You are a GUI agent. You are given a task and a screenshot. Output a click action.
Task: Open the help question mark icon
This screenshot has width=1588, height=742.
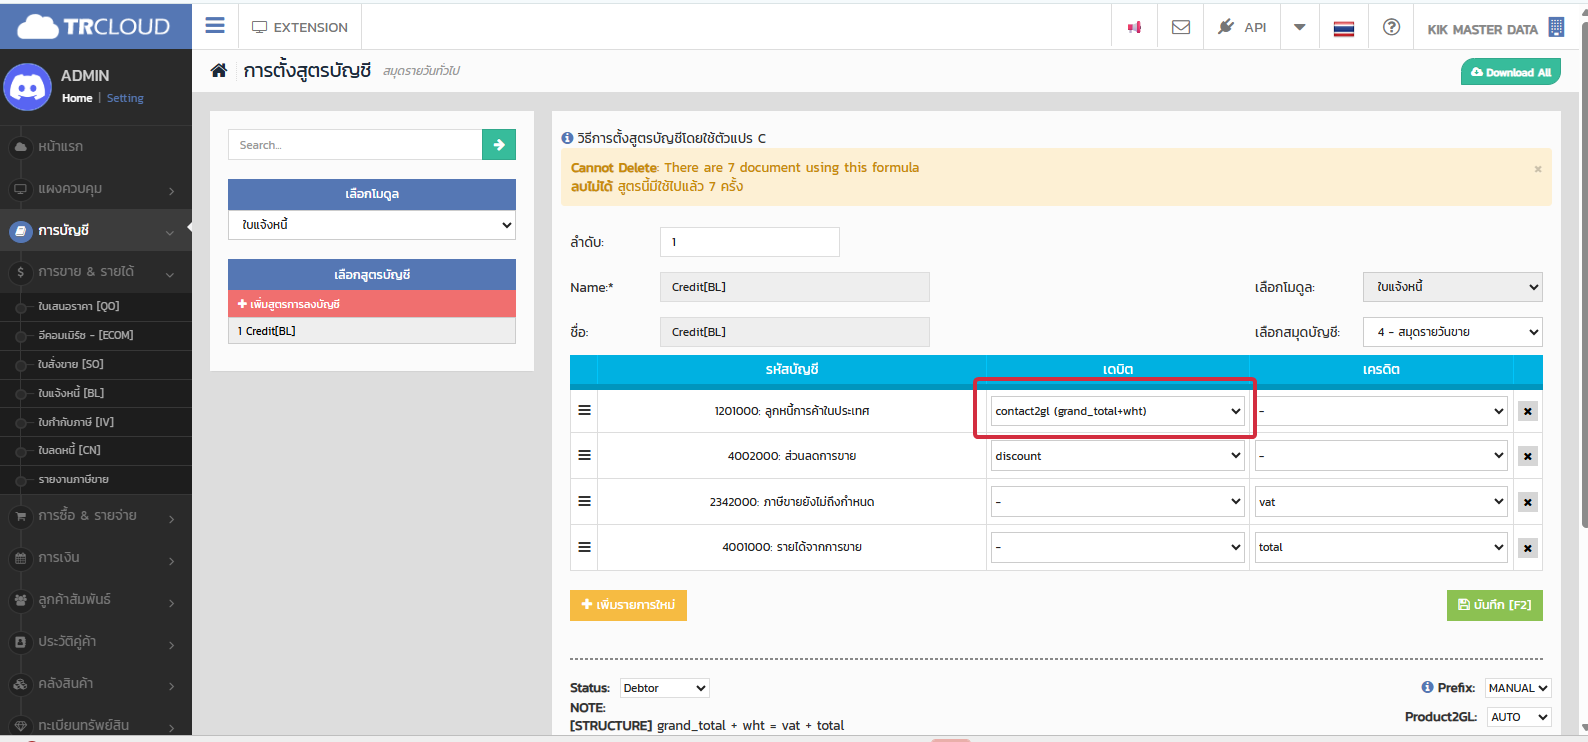(x=1391, y=27)
